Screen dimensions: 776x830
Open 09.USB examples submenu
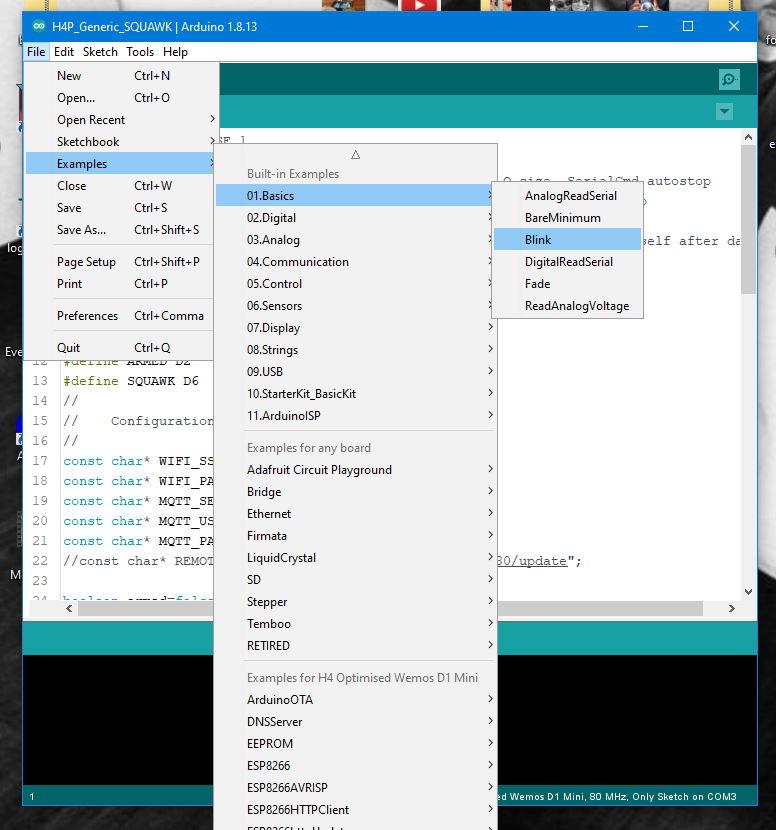pos(356,372)
